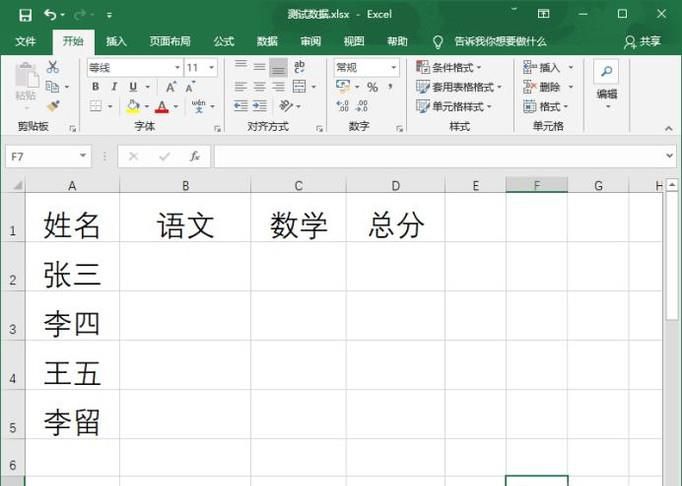Click the Undo arrow icon
682x486 pixels.
(x=50, y=15)
